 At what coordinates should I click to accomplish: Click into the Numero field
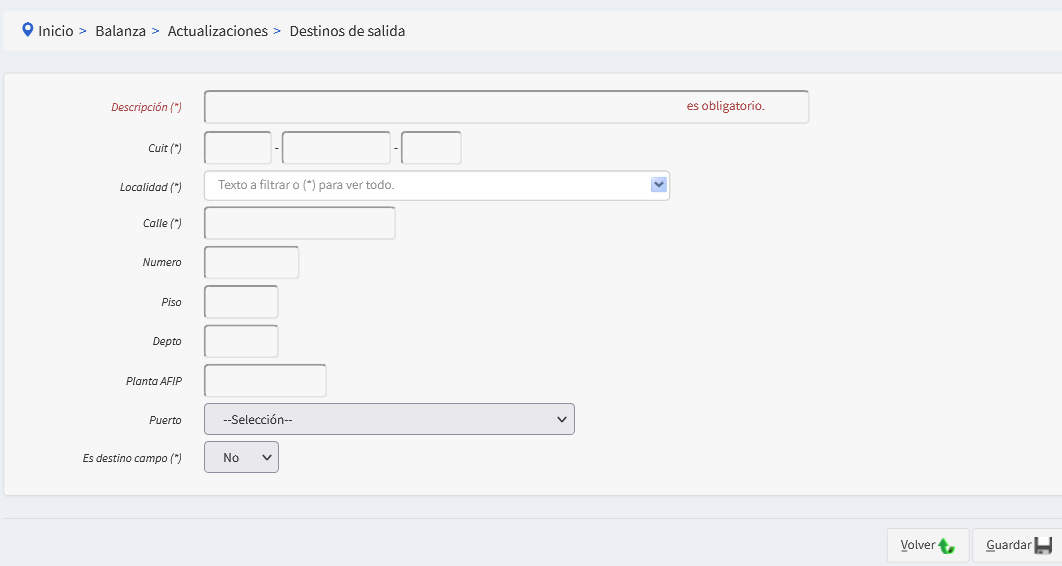click(251, 262)
